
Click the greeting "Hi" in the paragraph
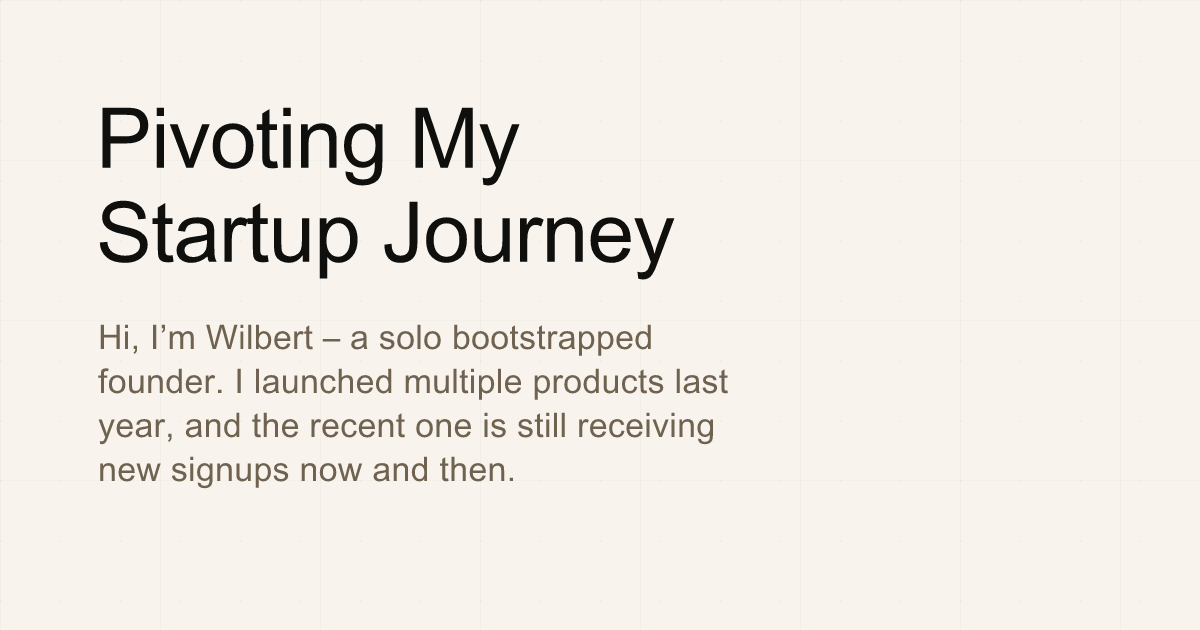point(115,338)
